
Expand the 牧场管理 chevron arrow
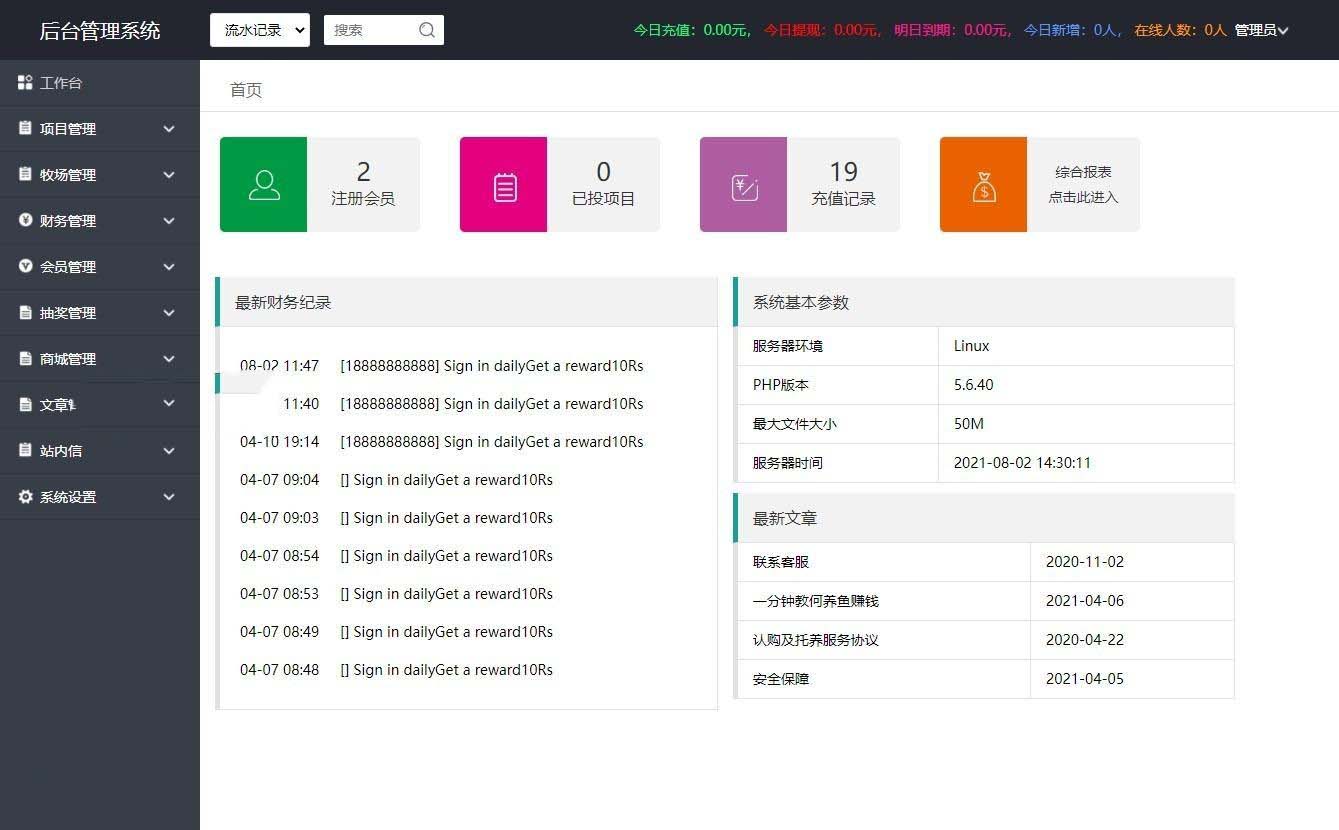point(169,175)
